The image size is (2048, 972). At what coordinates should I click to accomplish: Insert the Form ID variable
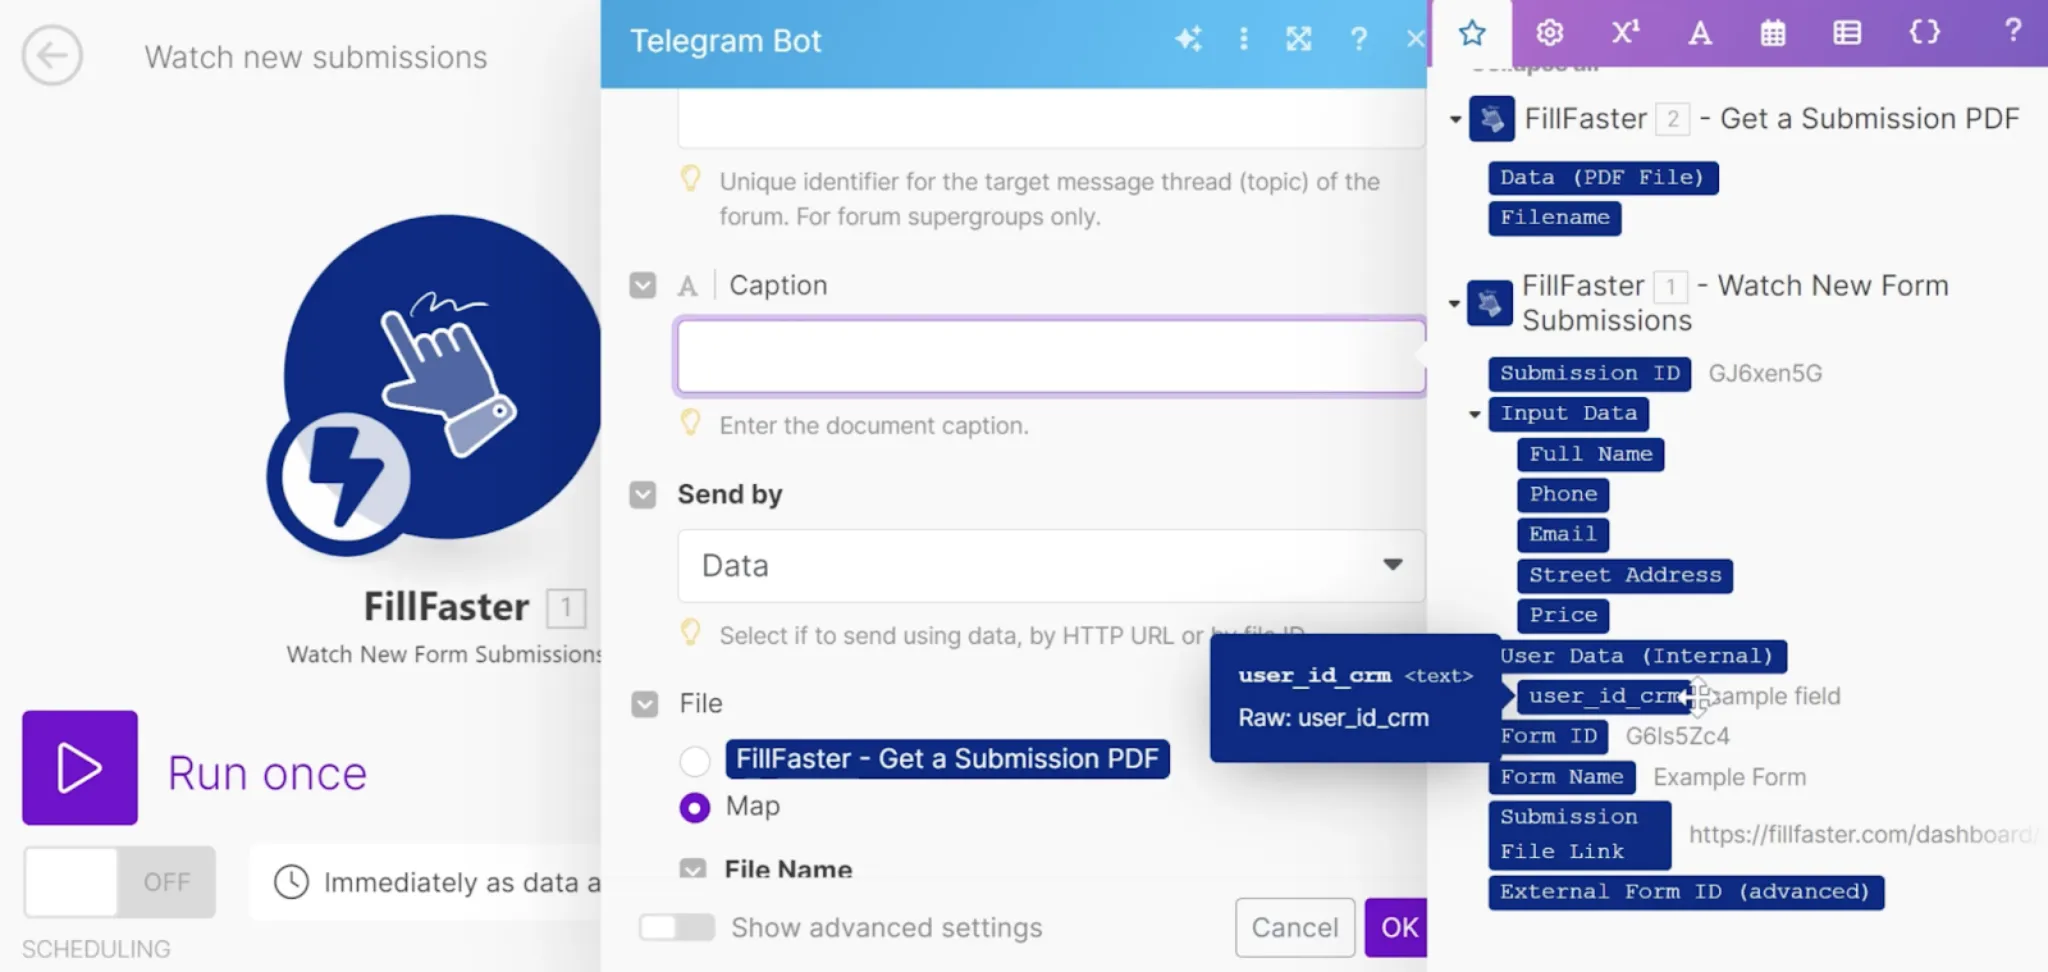[x=1549, y=737]
